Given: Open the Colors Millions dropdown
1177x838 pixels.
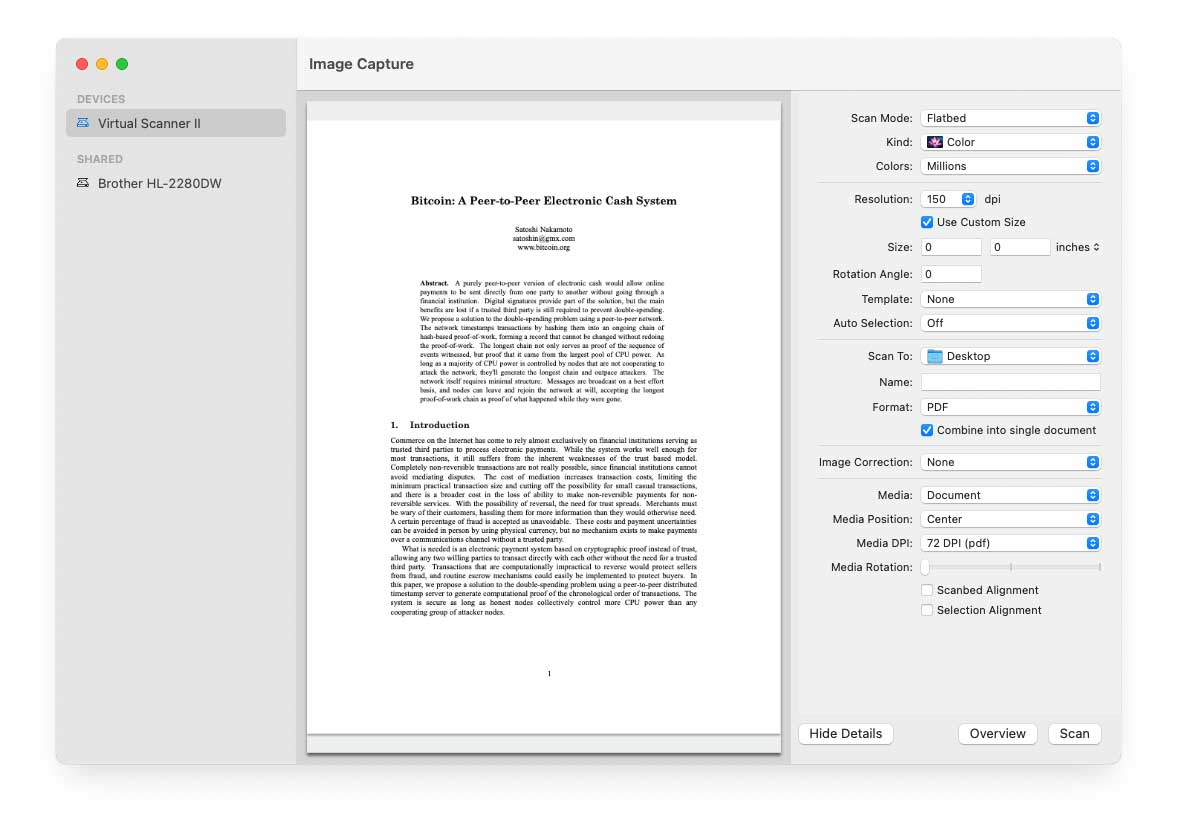Looking at the screenshot, I should click(1010, 166).
